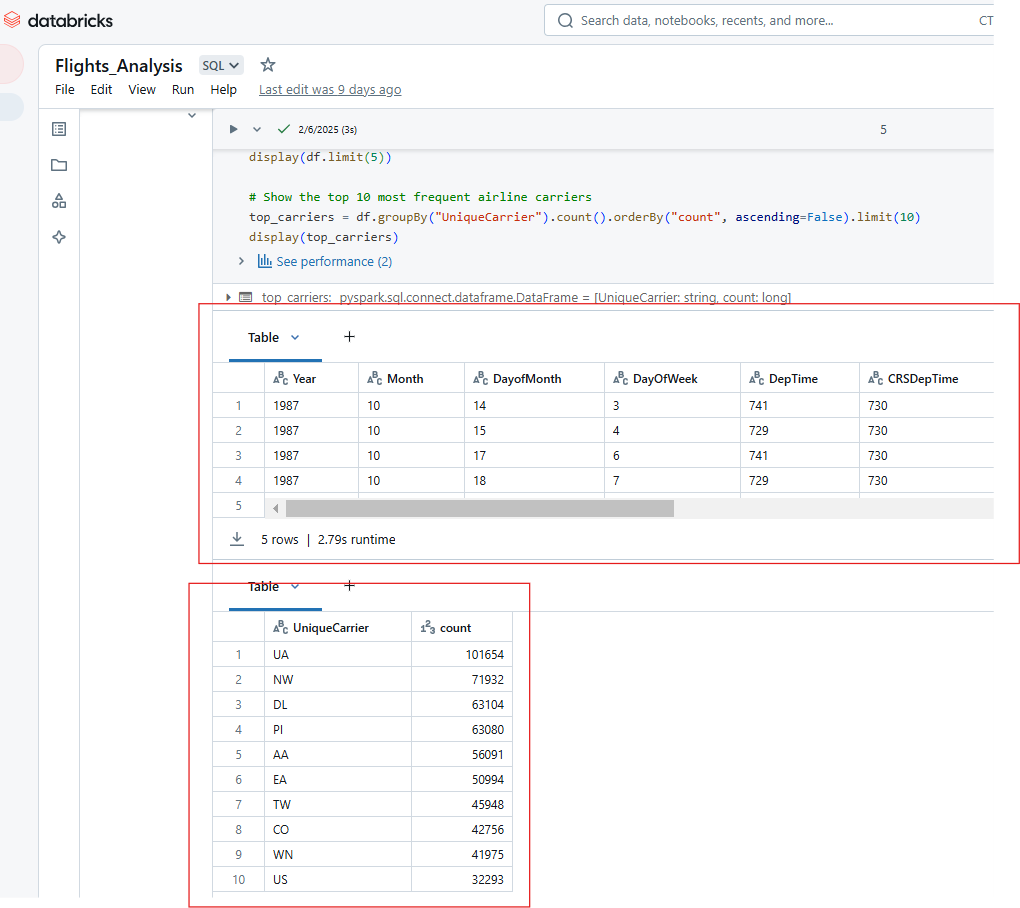This screenshot has width=1020, height=908.
Task: Open the Run menu
Action: point(183,90)
